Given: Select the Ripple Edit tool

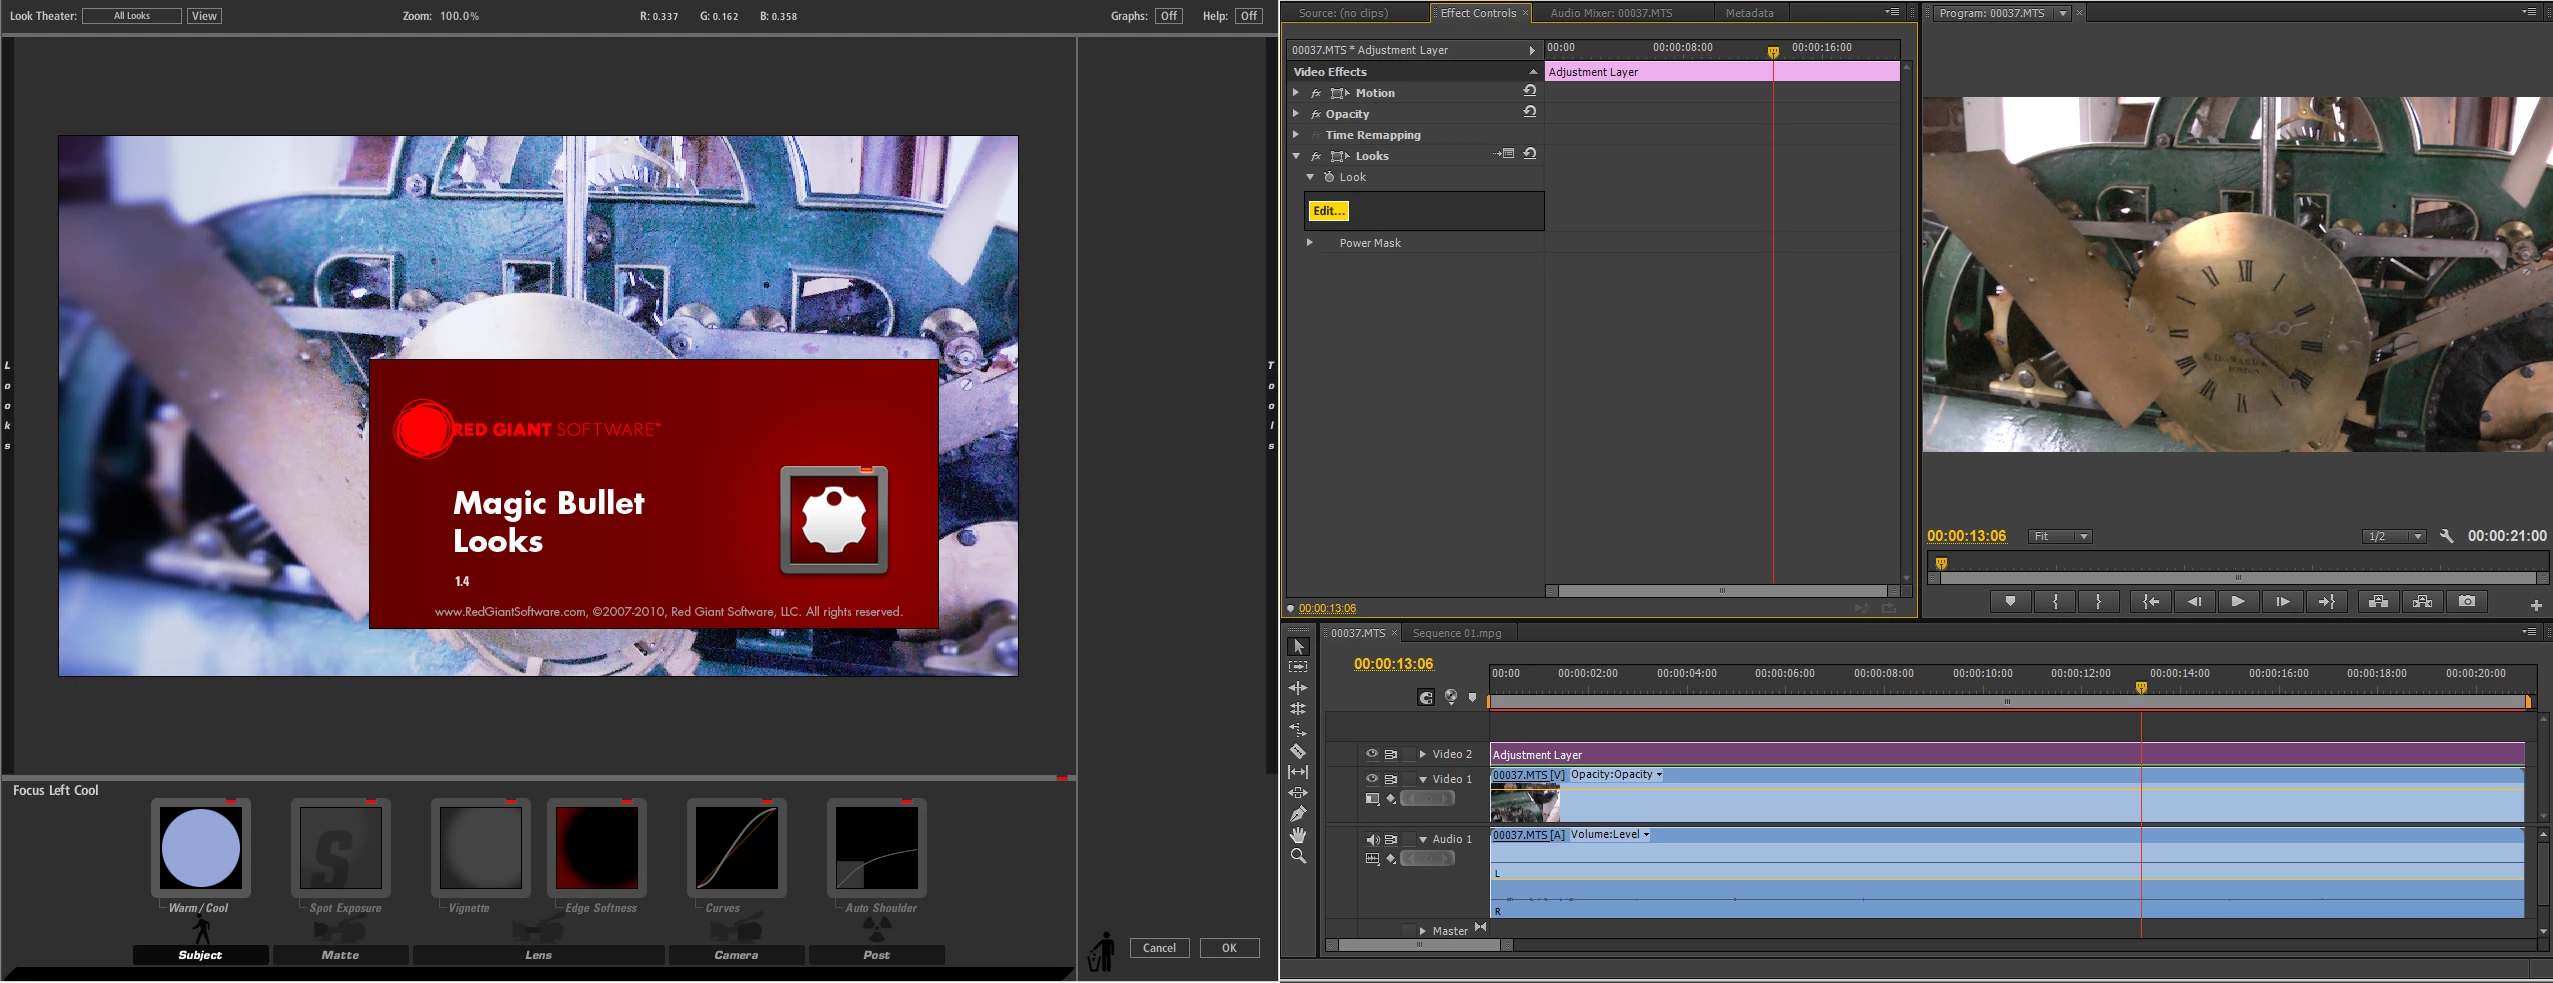Looking at the screenshot, I should click(1298, 688).
